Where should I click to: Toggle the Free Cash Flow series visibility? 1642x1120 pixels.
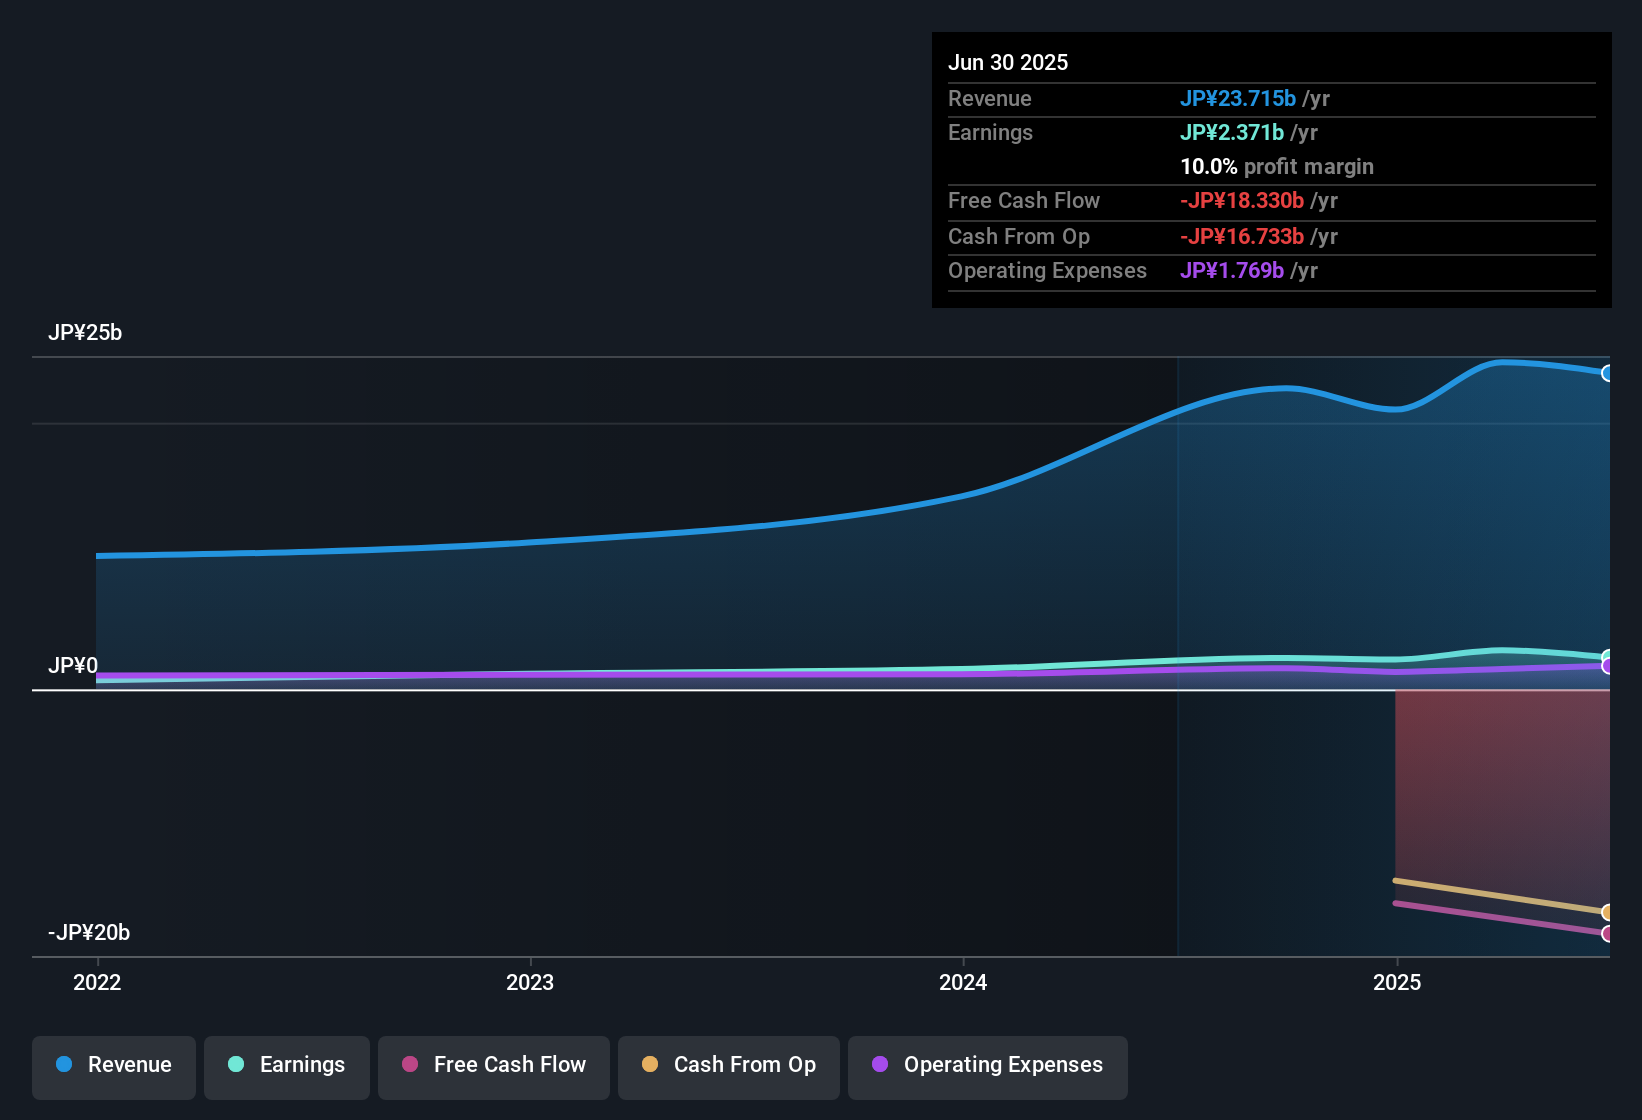(493, 1065)
